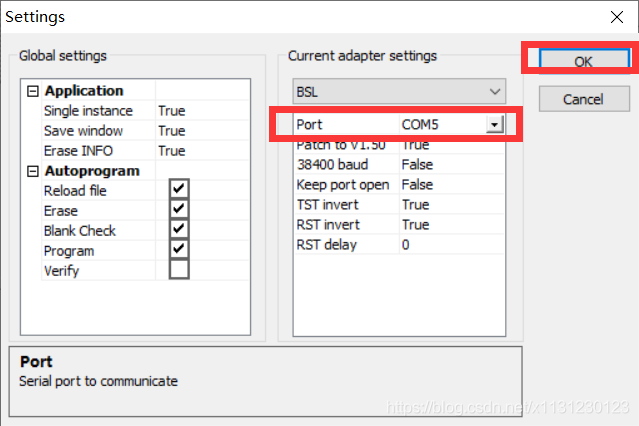This screenshot has width=639, height=426.
Task: Collapse the Application section
Action: click(32, 91)
